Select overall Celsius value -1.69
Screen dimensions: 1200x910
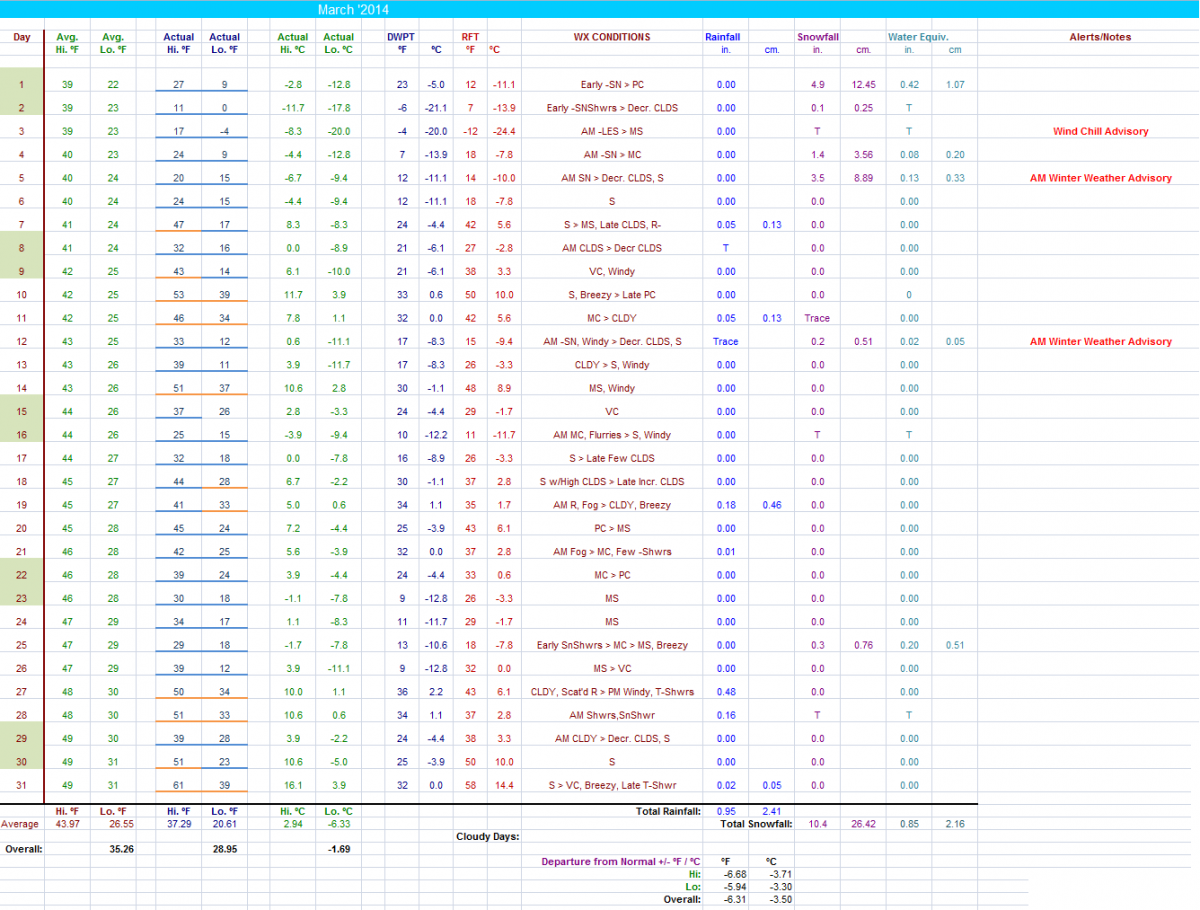(339, 847)
